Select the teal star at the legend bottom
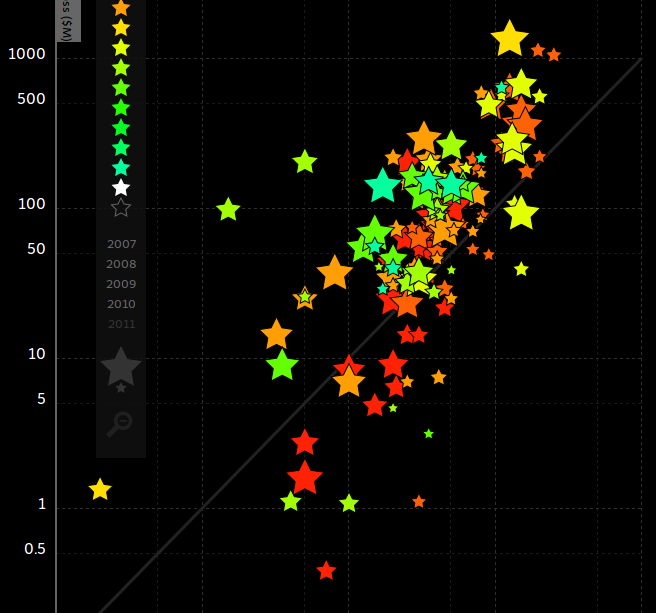This screenshot has height=613, width=656. (121, 167)
